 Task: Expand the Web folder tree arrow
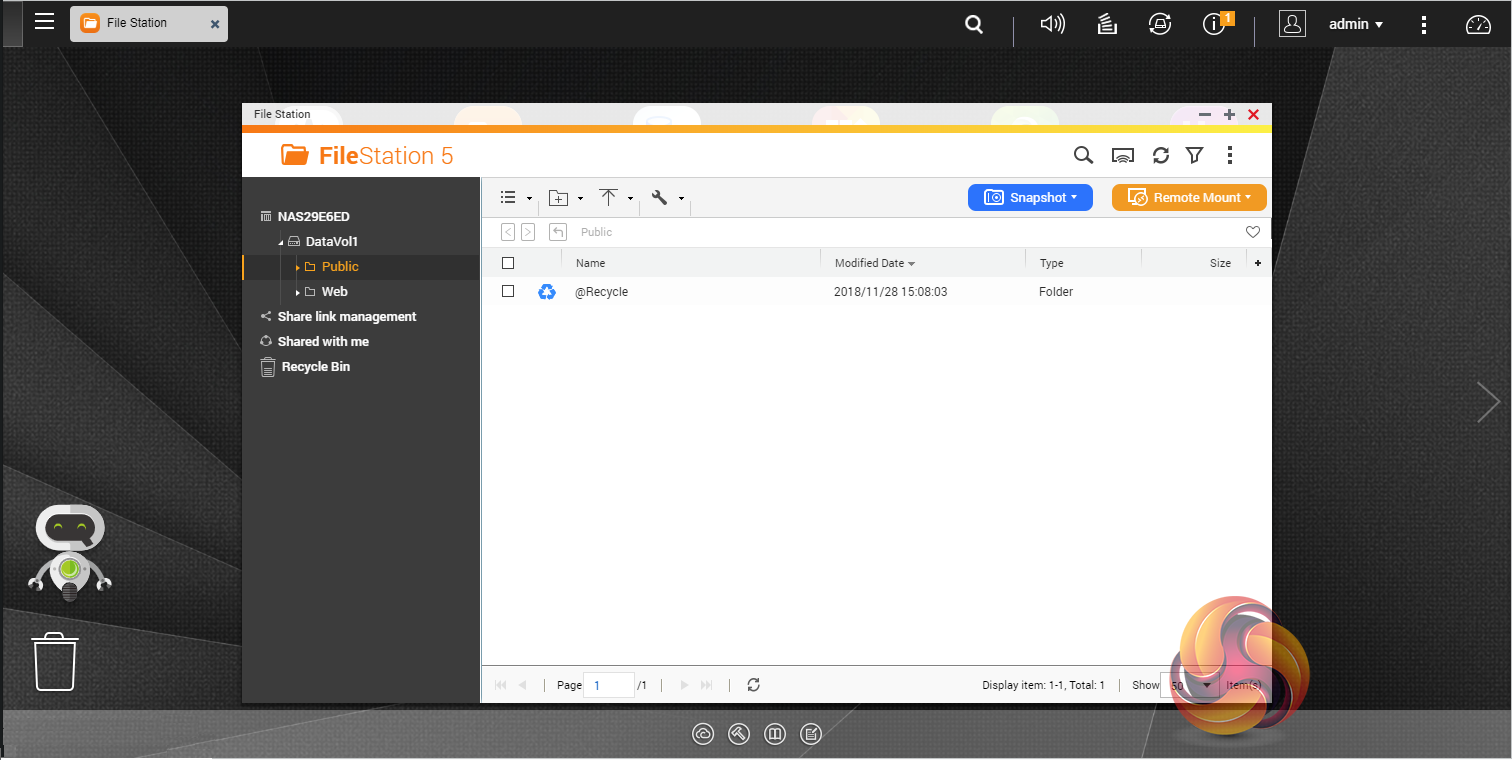[297, 292]
